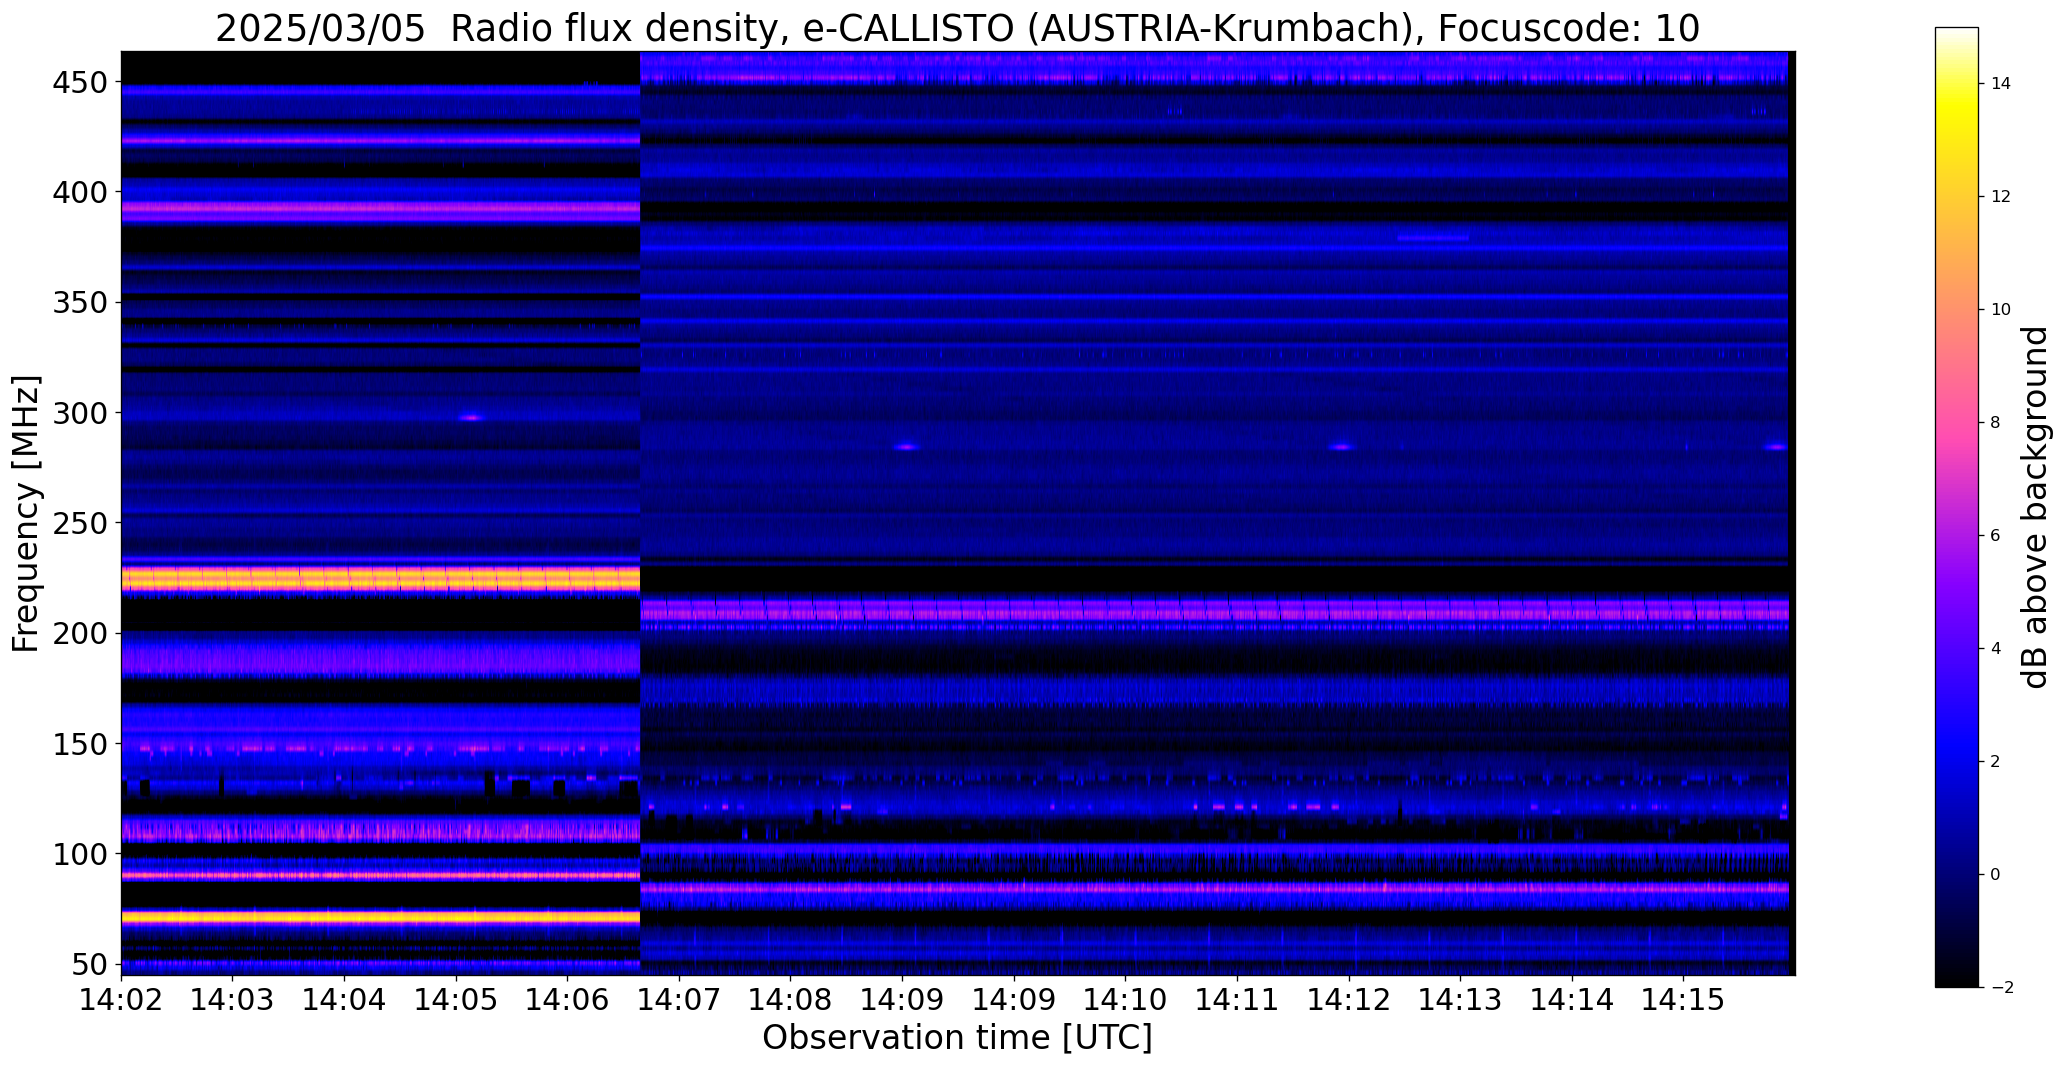Screen dimensions: 2066x1067
Task: Click the 300 frequency axis tick label
Action: 80,413
